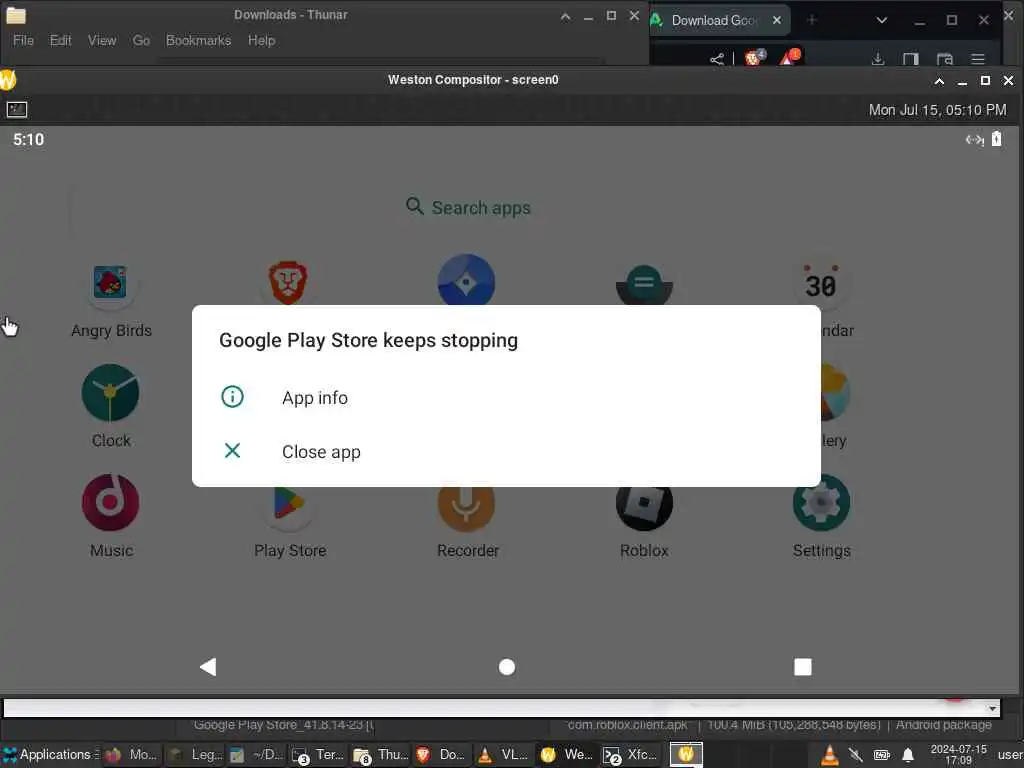Tap the Android home circle button
Image resolution: width=1024 pixels, height=768 pixels.
pyautogui.click(x=507, y=667)
